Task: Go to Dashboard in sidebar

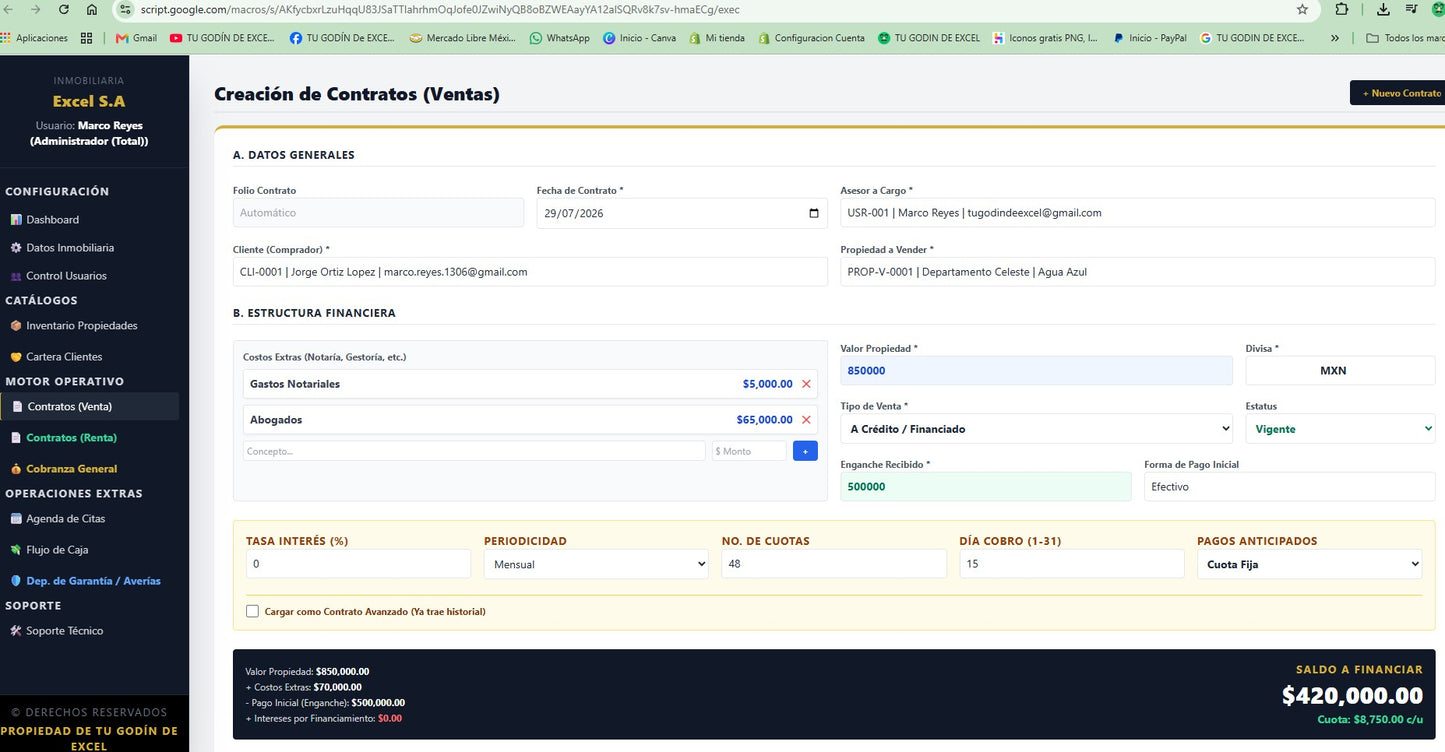Action: (x=52, y=220)
